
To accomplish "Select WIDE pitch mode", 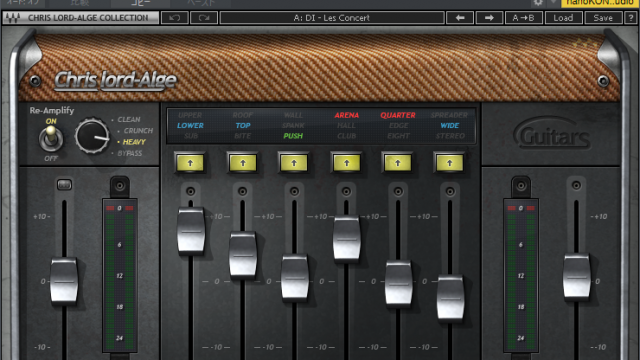I will (450, 126).
